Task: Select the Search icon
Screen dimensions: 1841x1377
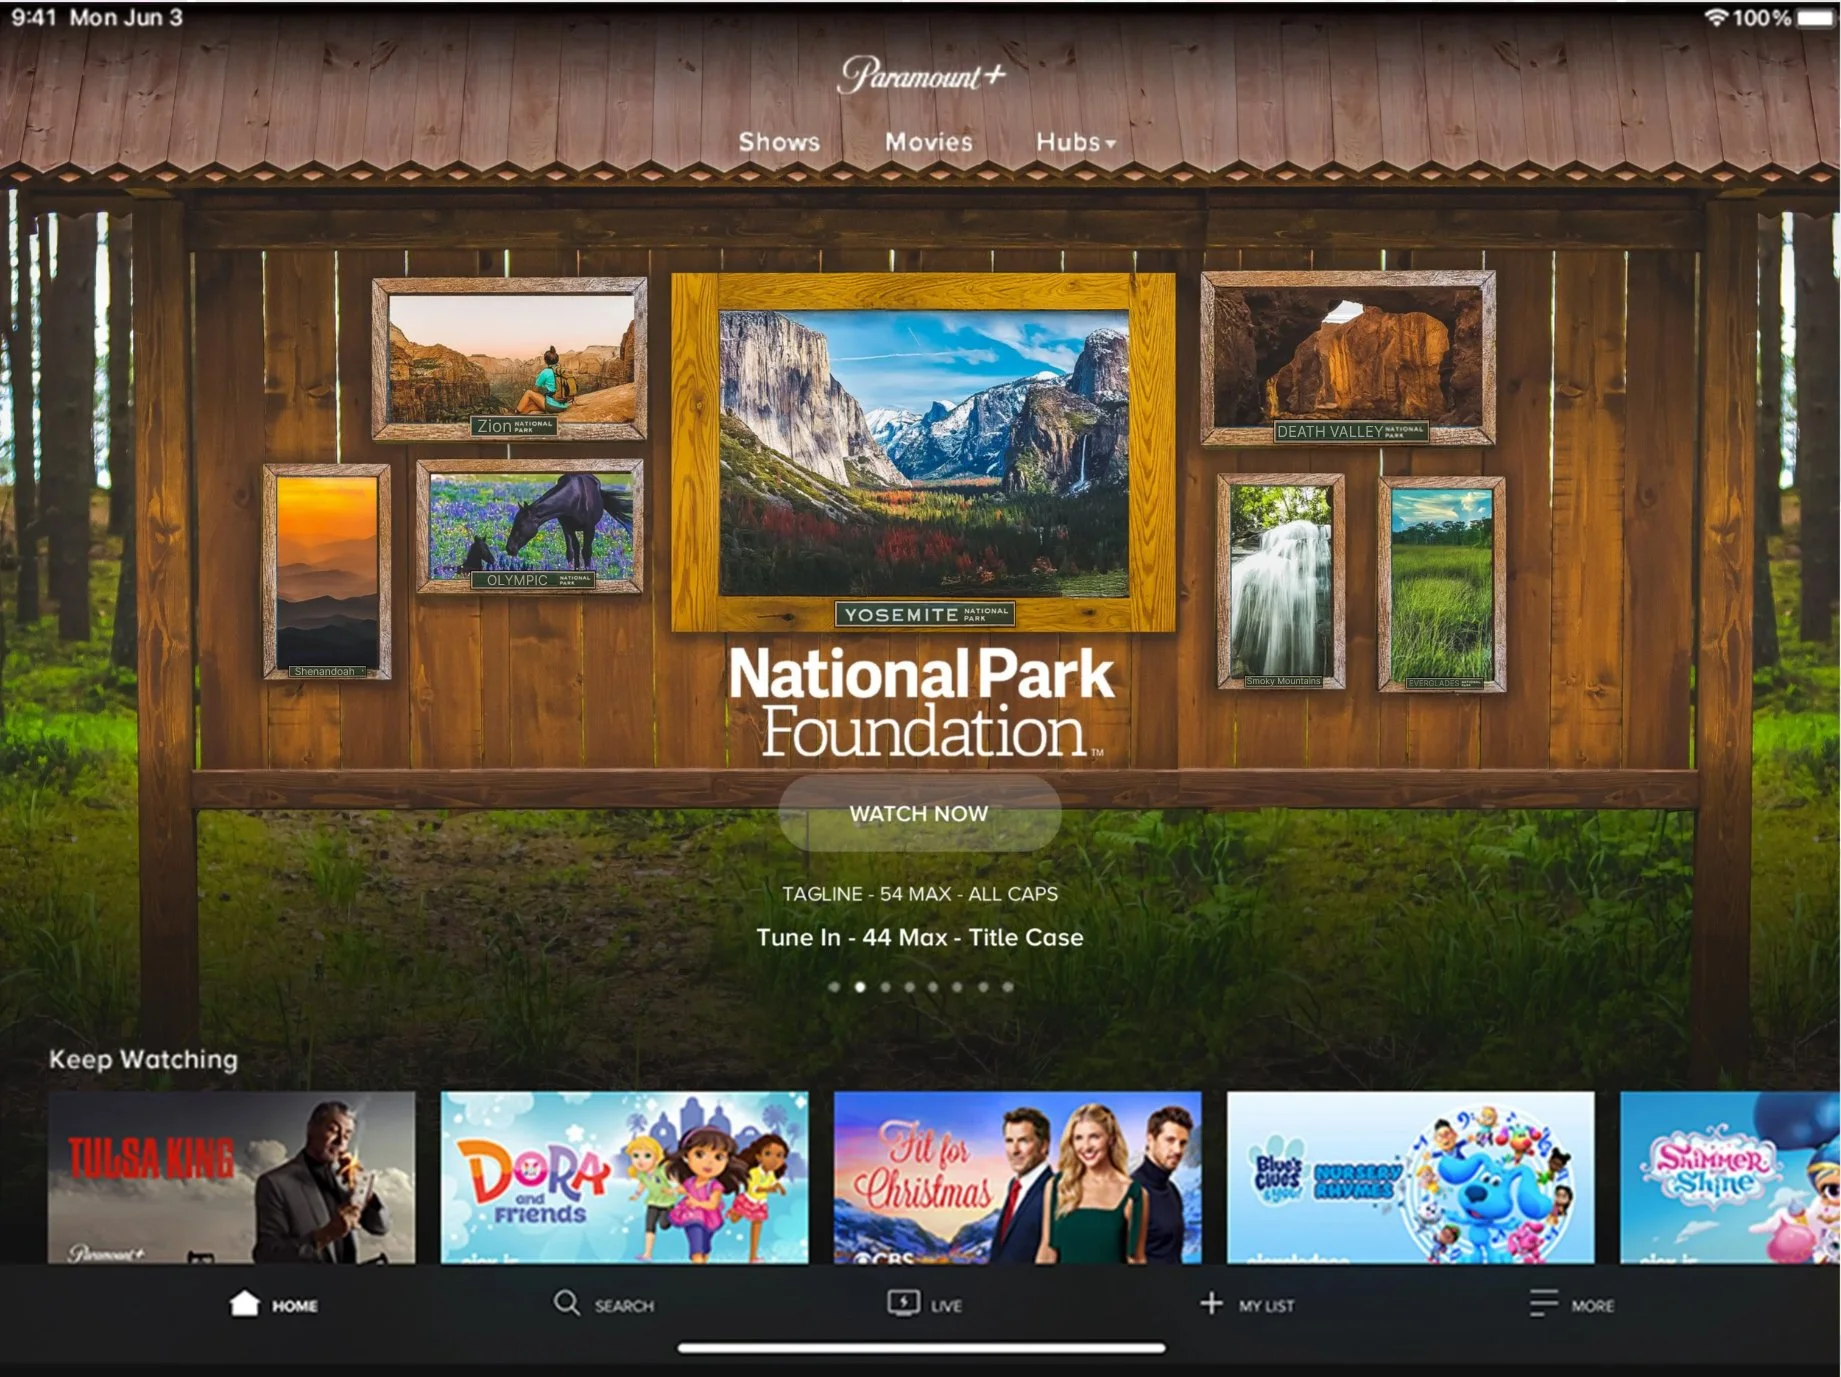Action: (566, 1304)
